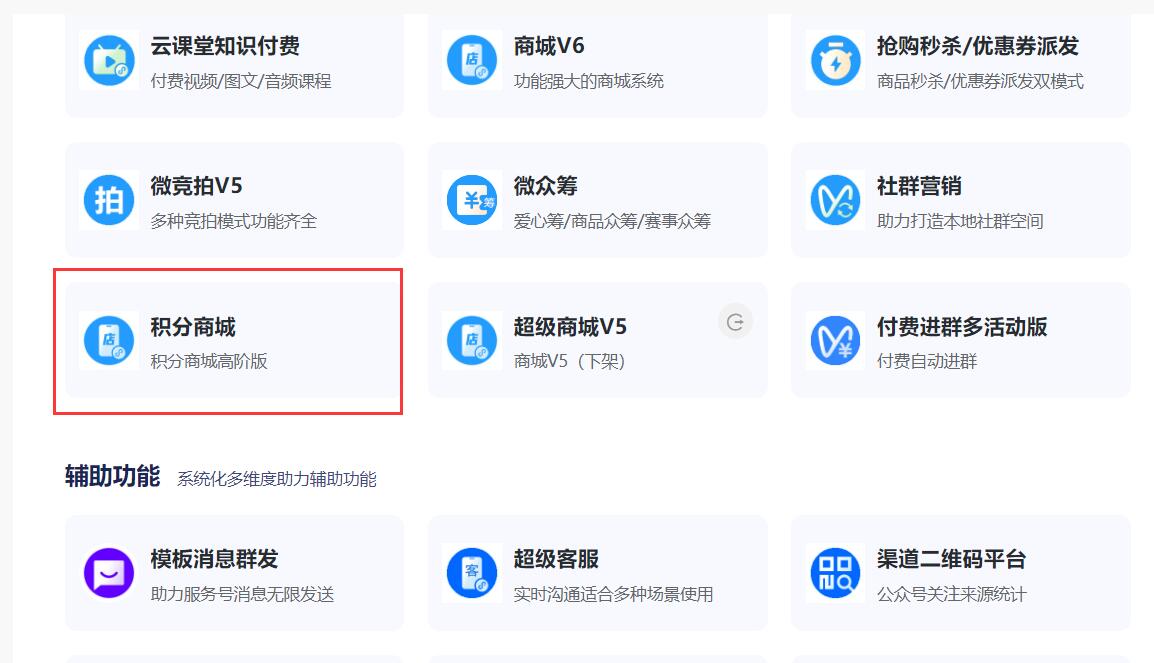The height and width of the screenshot is (663, 1154).
Task: Open the 付费进群多活动版 title
Action: (x=962, y=327)
